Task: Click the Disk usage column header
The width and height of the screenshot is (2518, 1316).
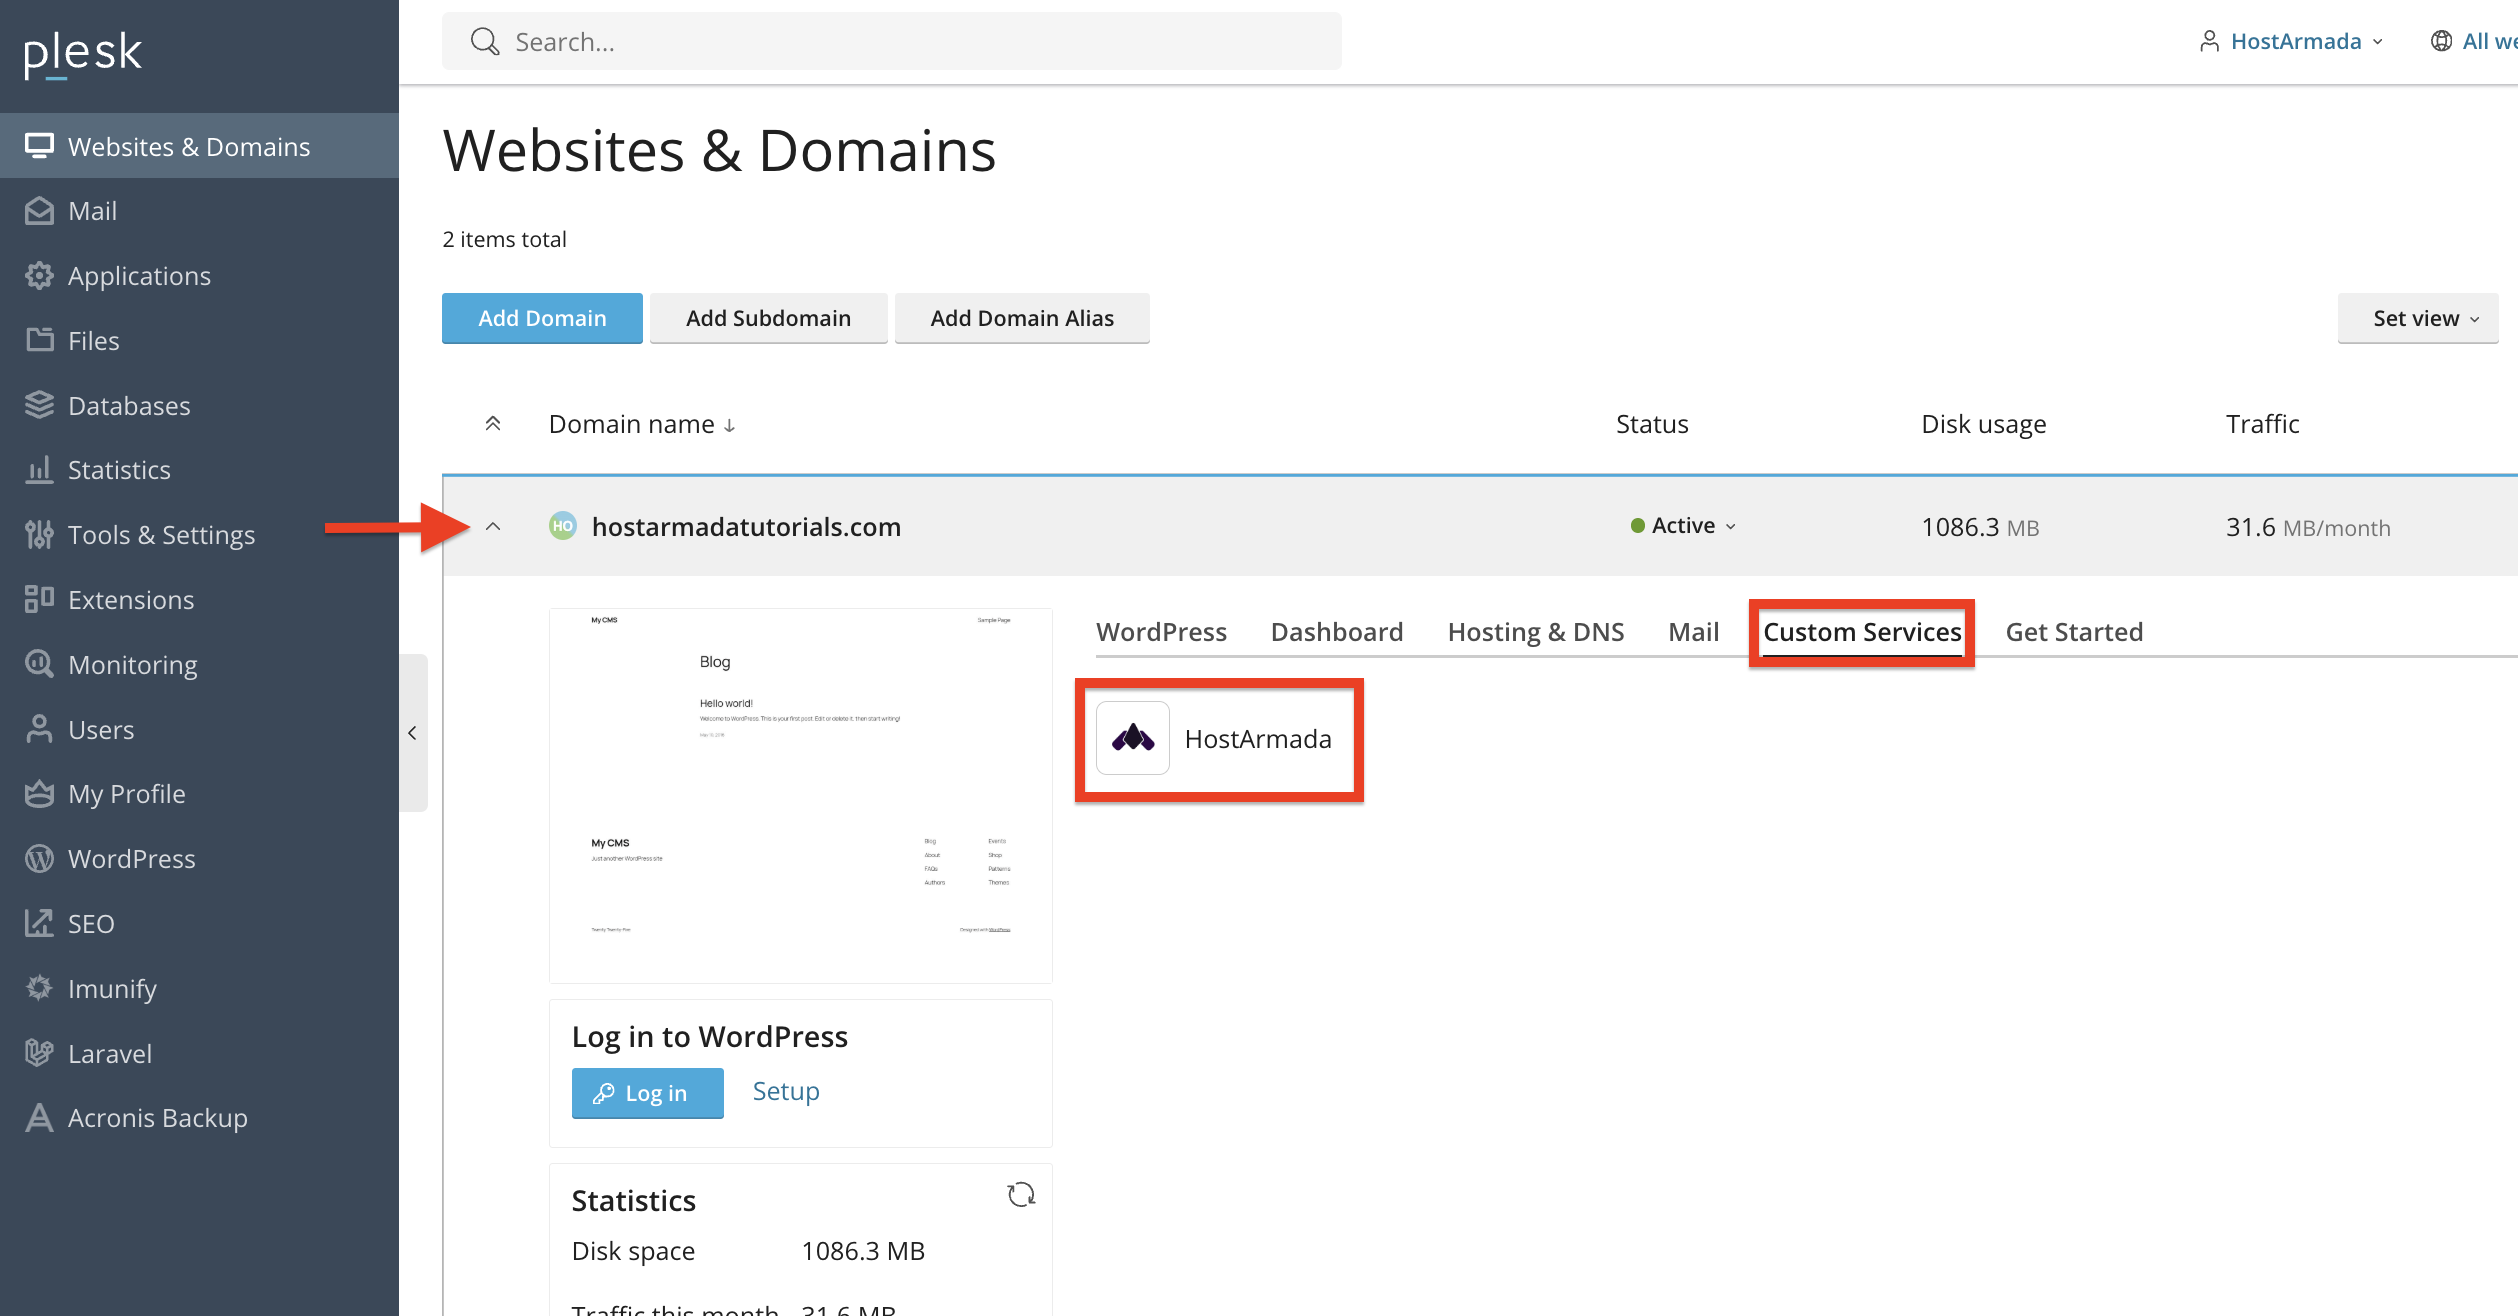Action: click(x=1984, y=424)
